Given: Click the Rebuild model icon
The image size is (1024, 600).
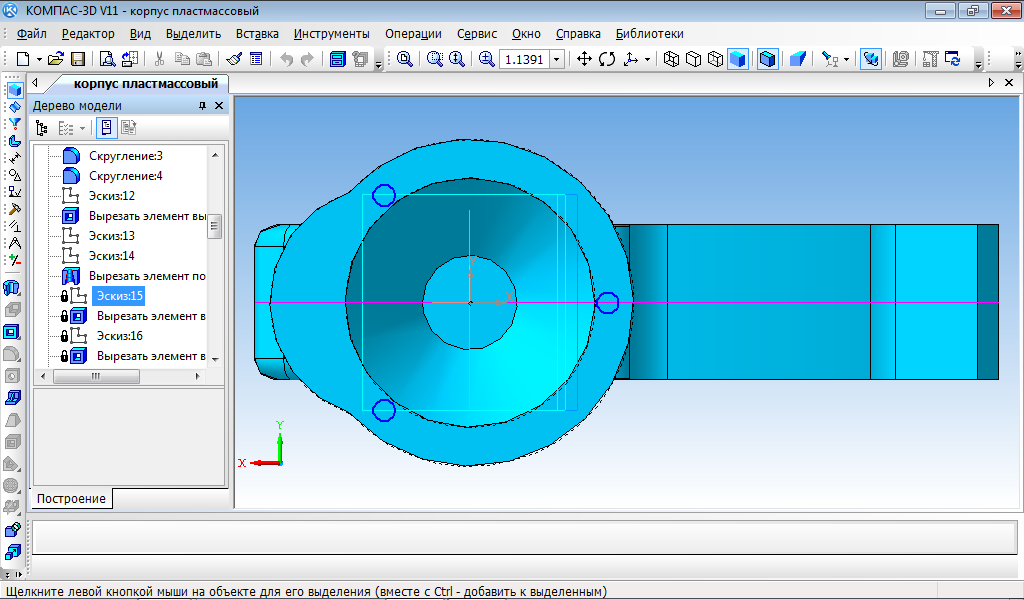Looking at the screenshot, I should tap(952, 59).
